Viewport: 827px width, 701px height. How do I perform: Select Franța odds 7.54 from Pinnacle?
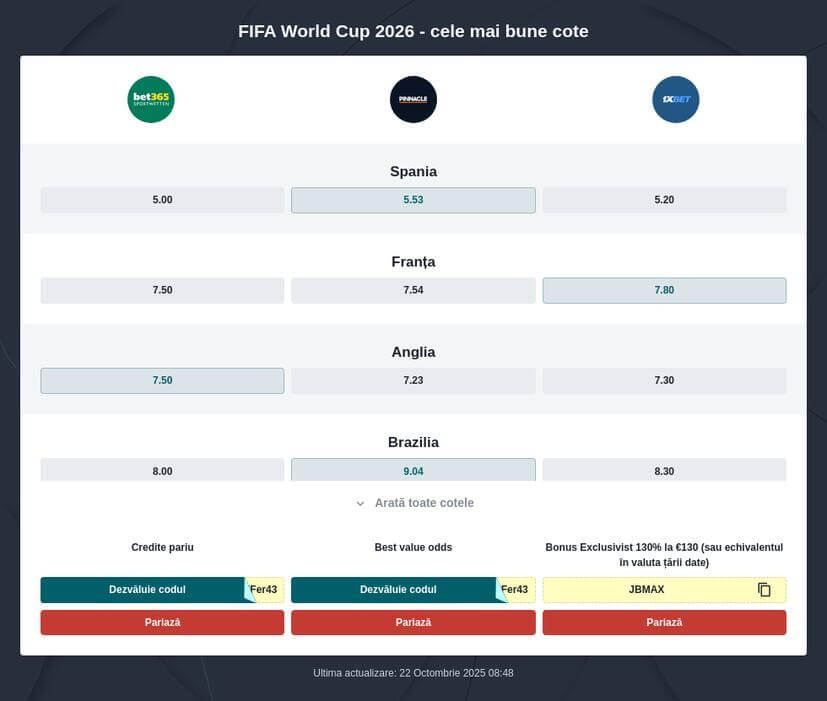[413, 290]
